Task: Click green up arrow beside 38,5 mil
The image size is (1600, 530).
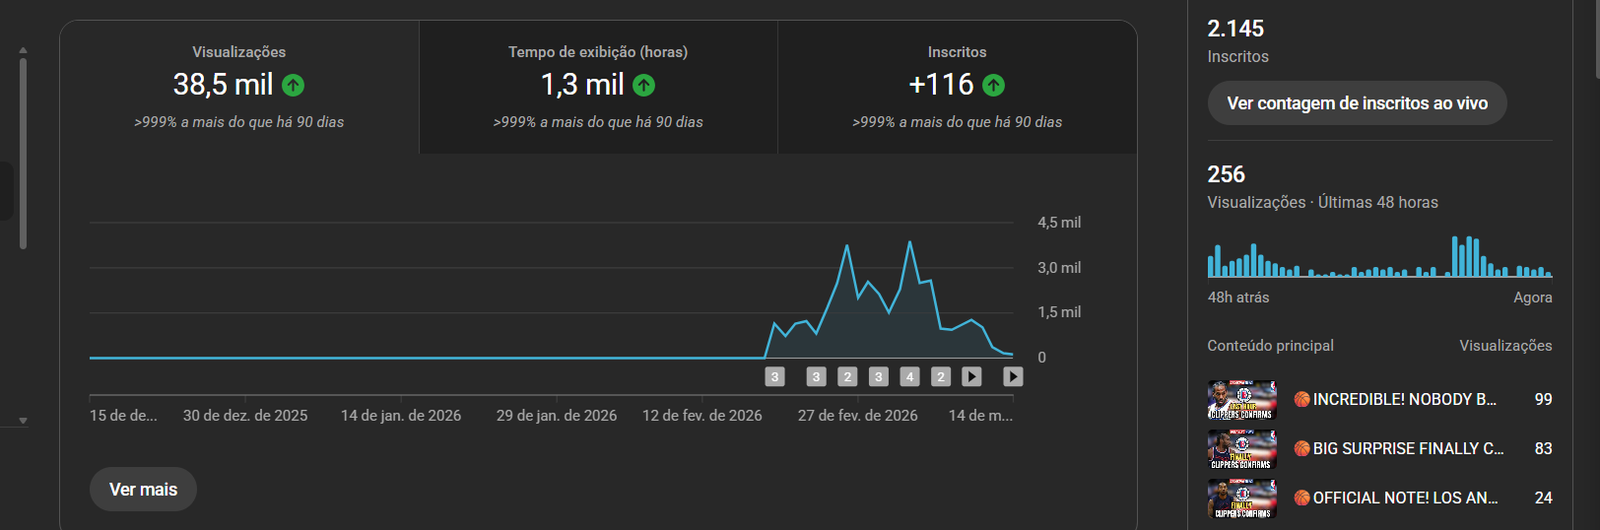Action: [x=293, y=86]
